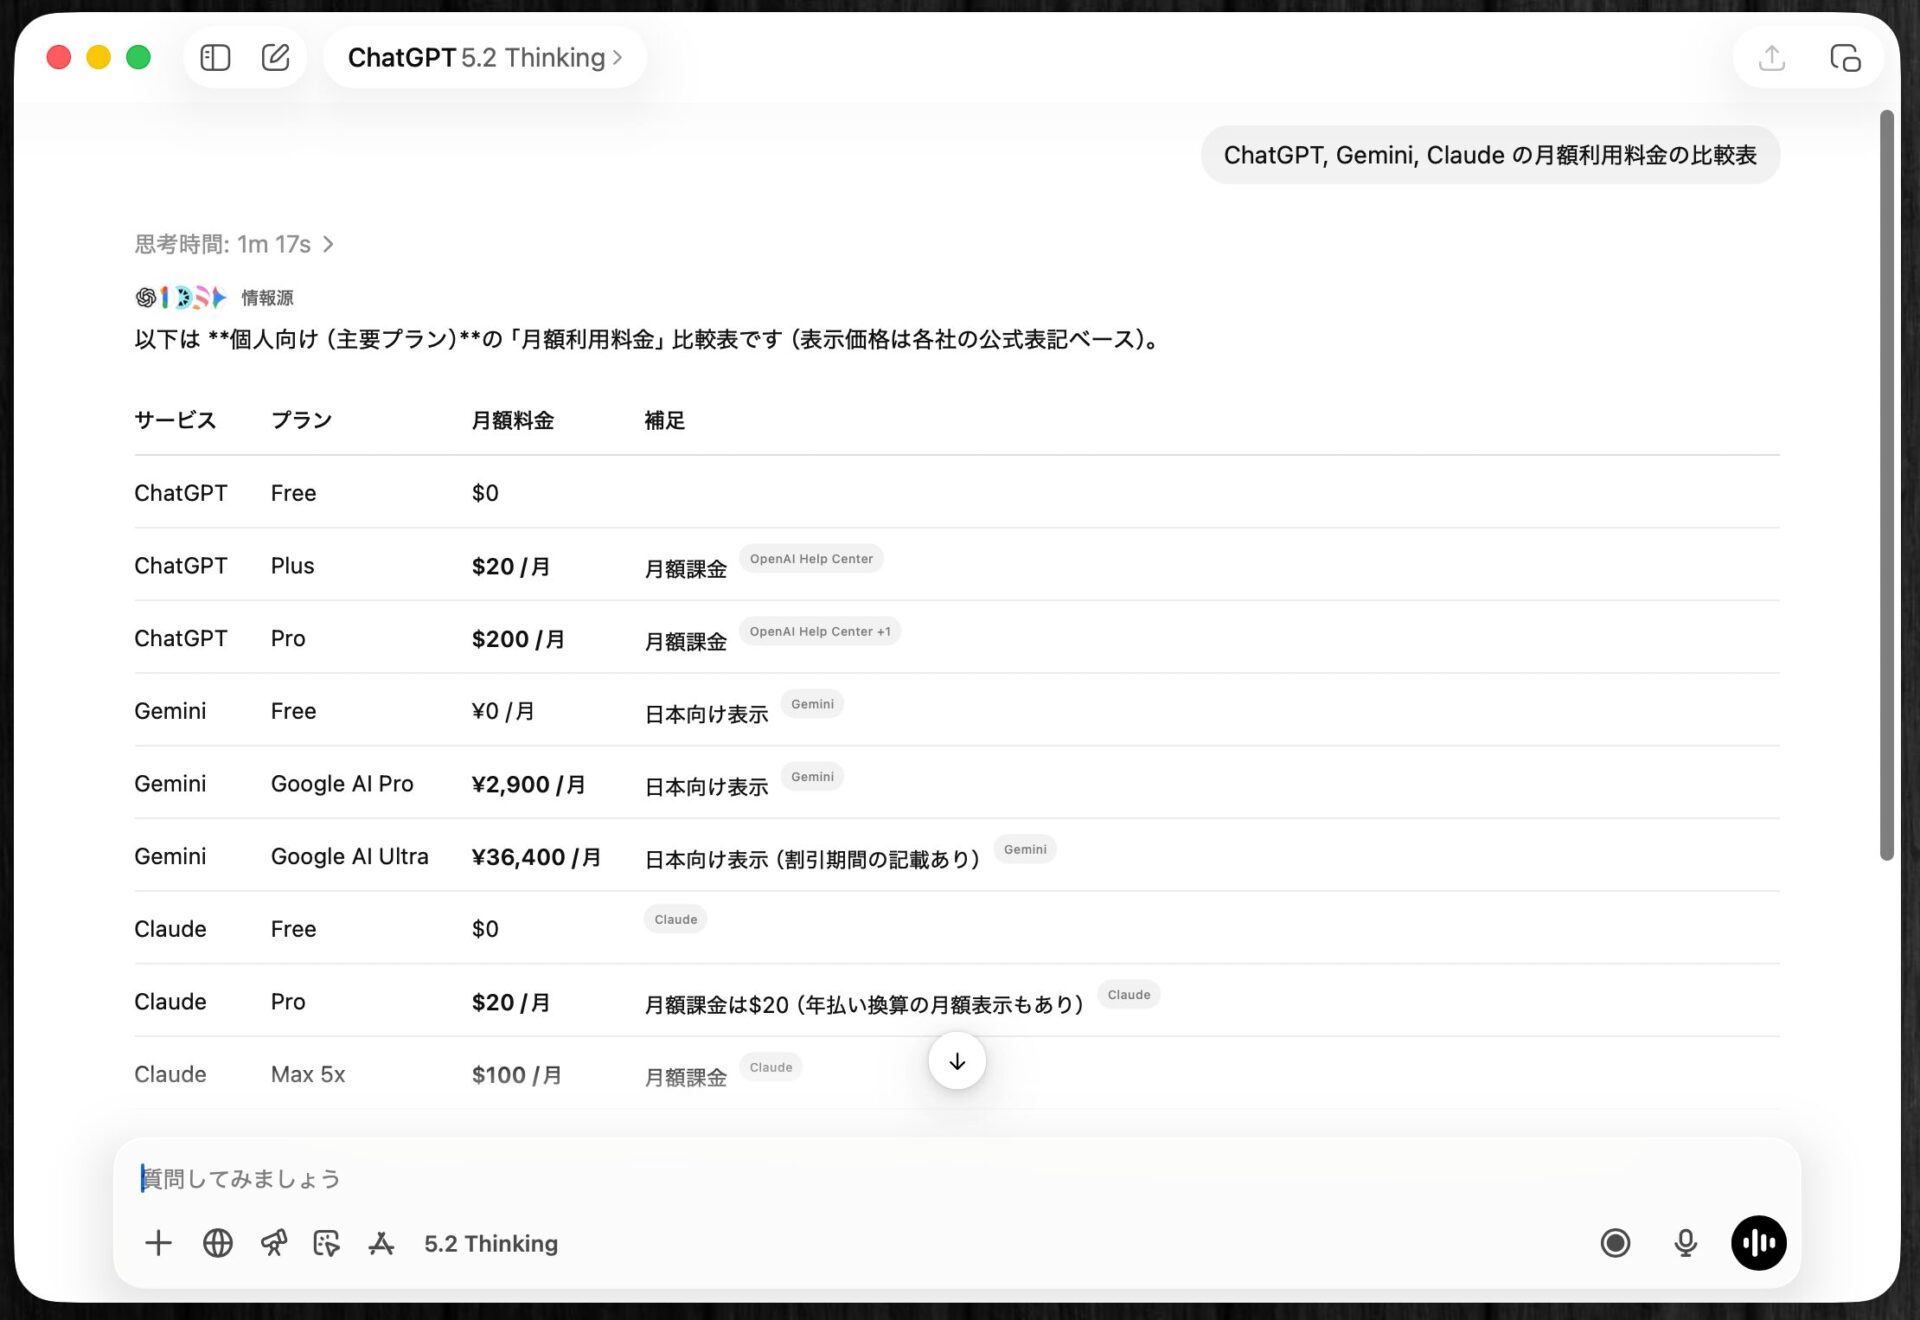Start voice mode waveform button

tap(1758, 1243)
